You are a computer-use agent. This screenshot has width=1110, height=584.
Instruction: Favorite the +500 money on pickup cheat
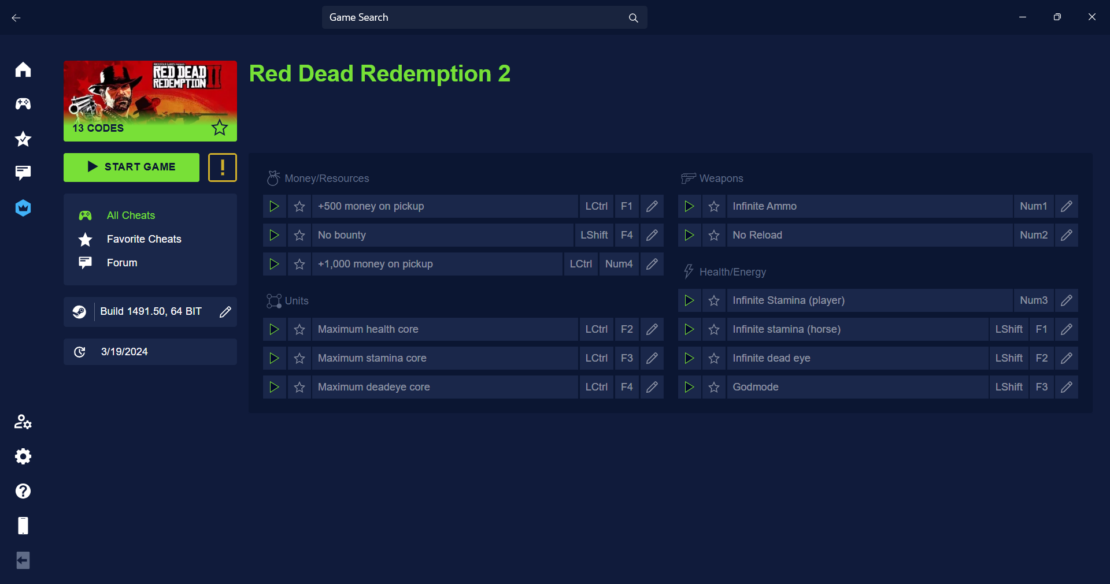(299, 206)
